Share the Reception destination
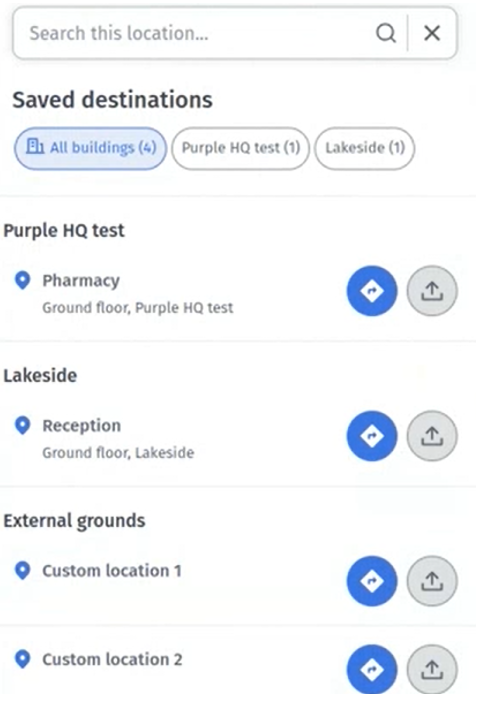The width and height of the screenshot is (478, 706). [432, 436]
